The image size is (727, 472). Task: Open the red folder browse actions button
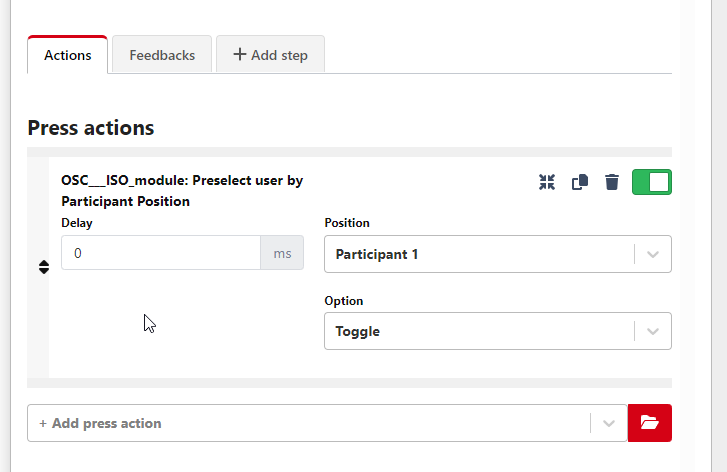coord(649,423)
